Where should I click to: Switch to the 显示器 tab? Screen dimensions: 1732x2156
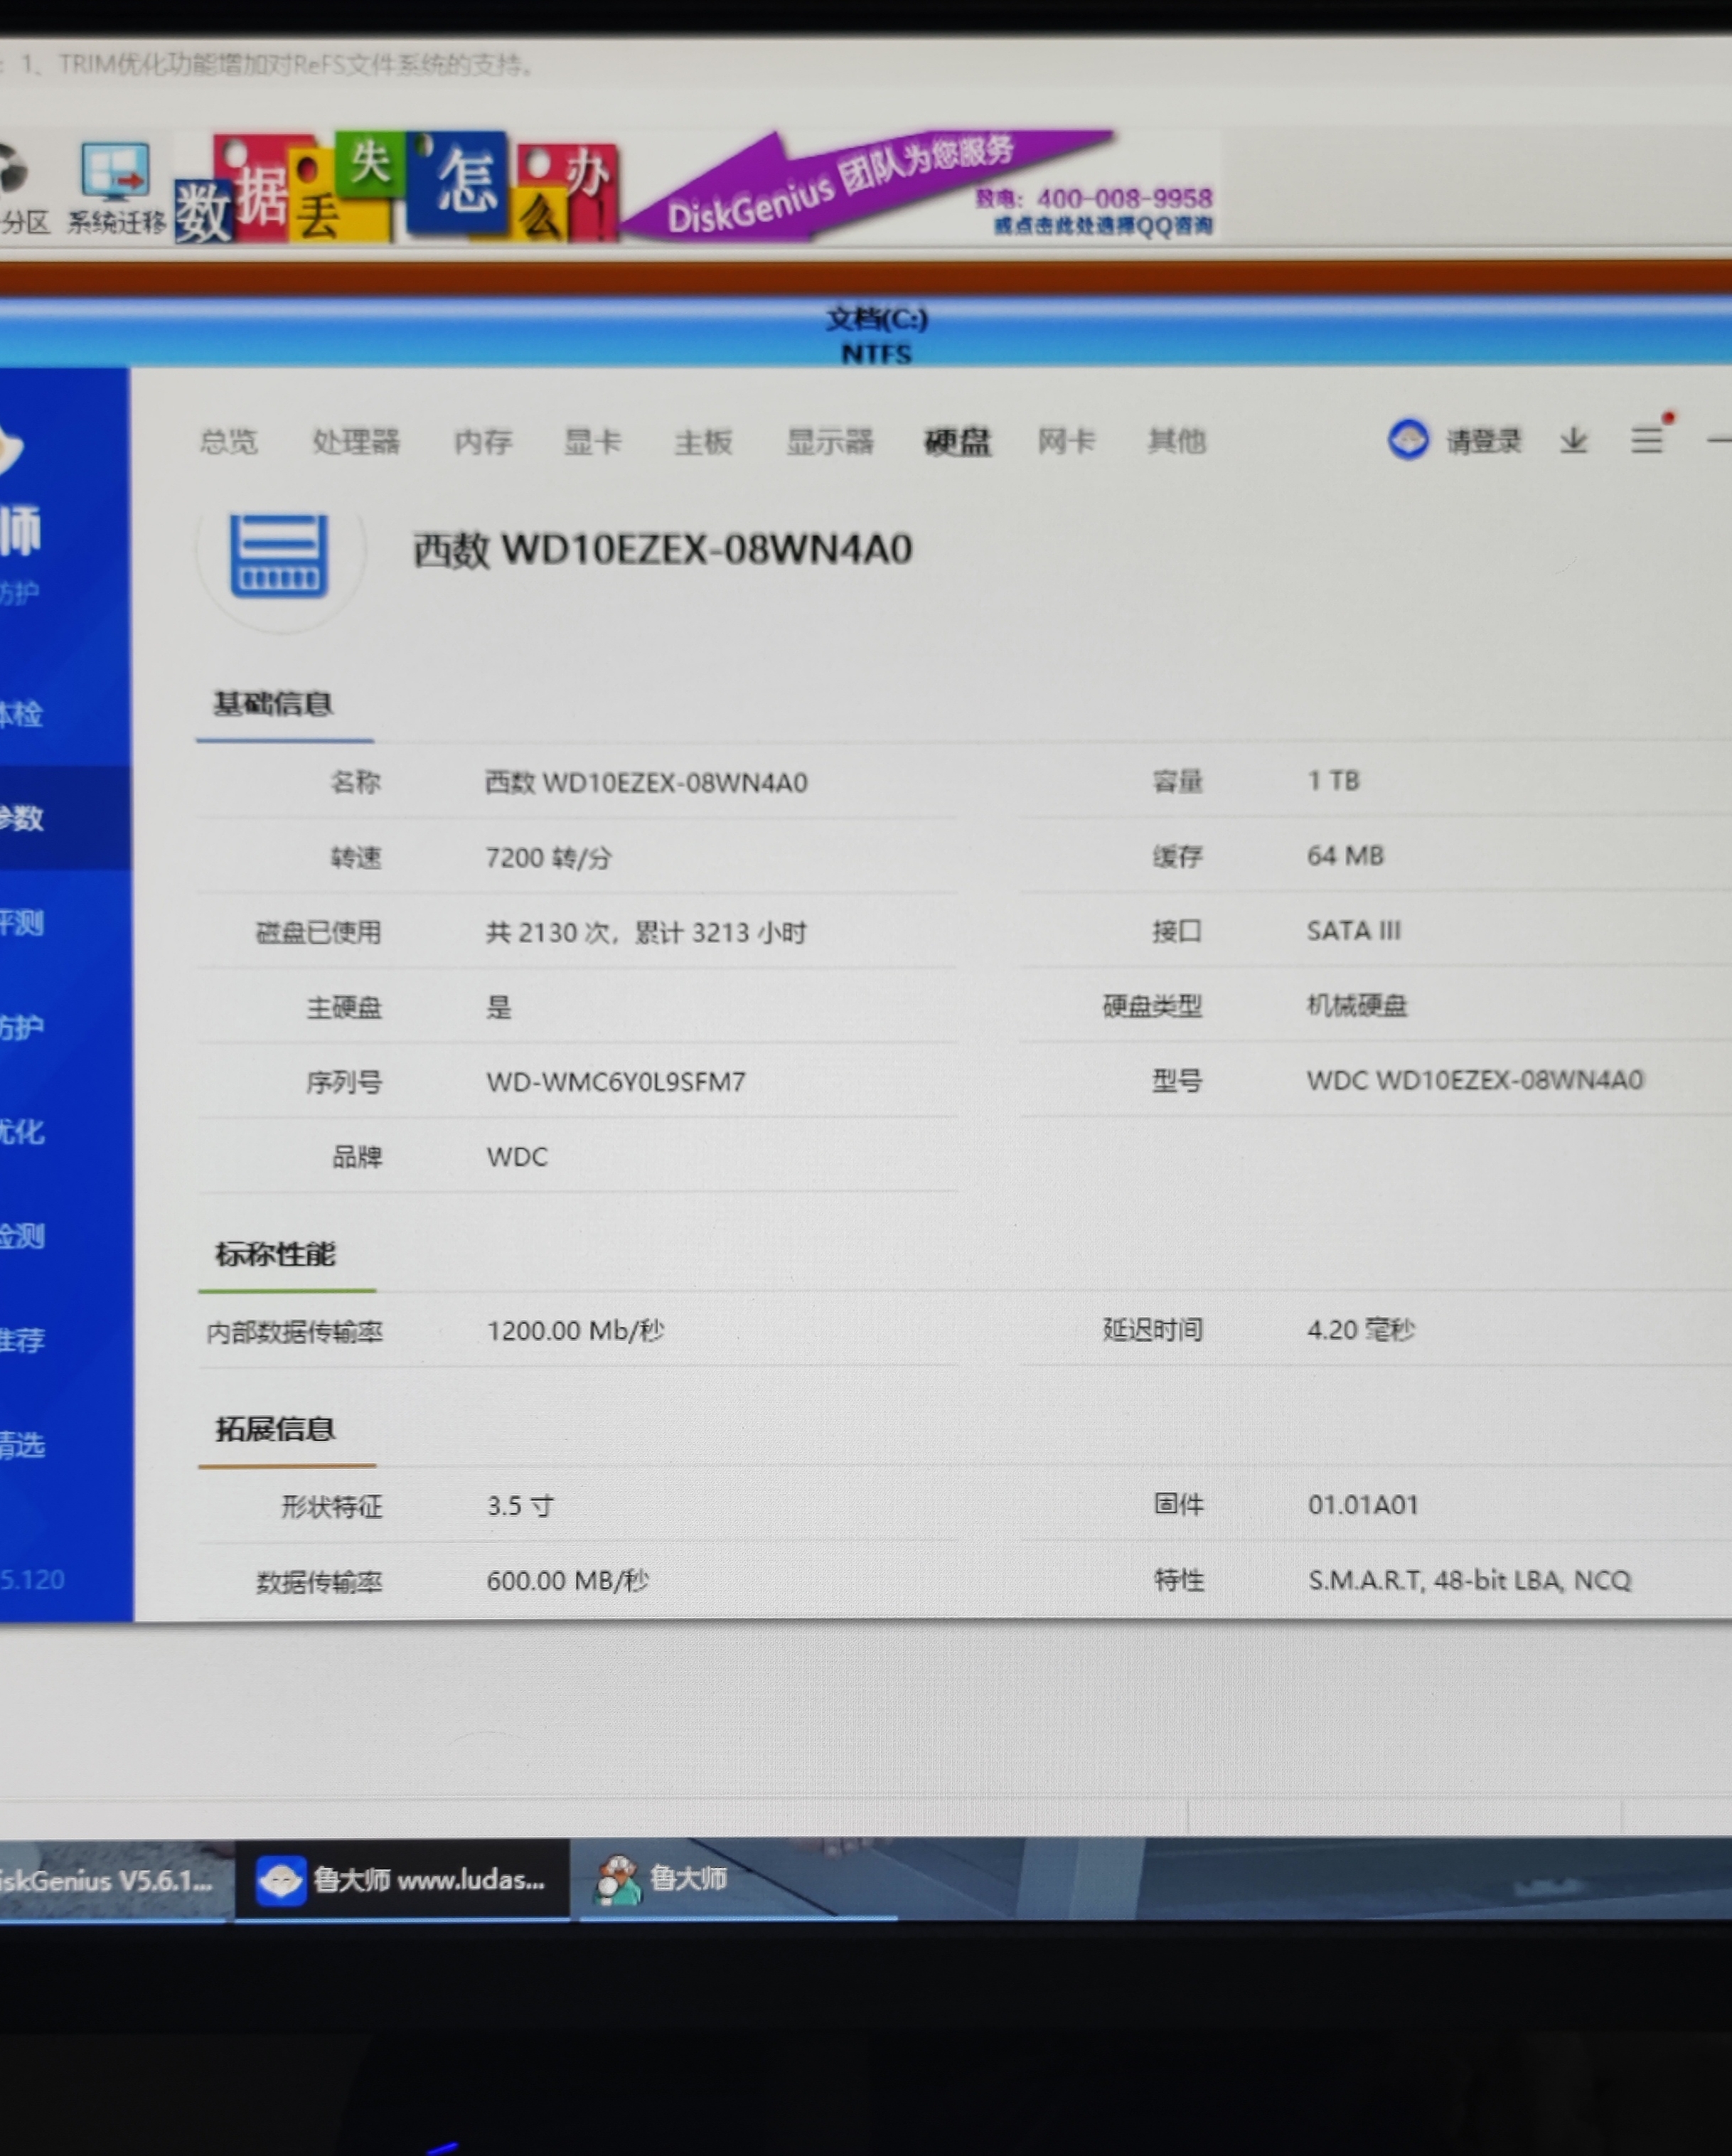(830, 441)
